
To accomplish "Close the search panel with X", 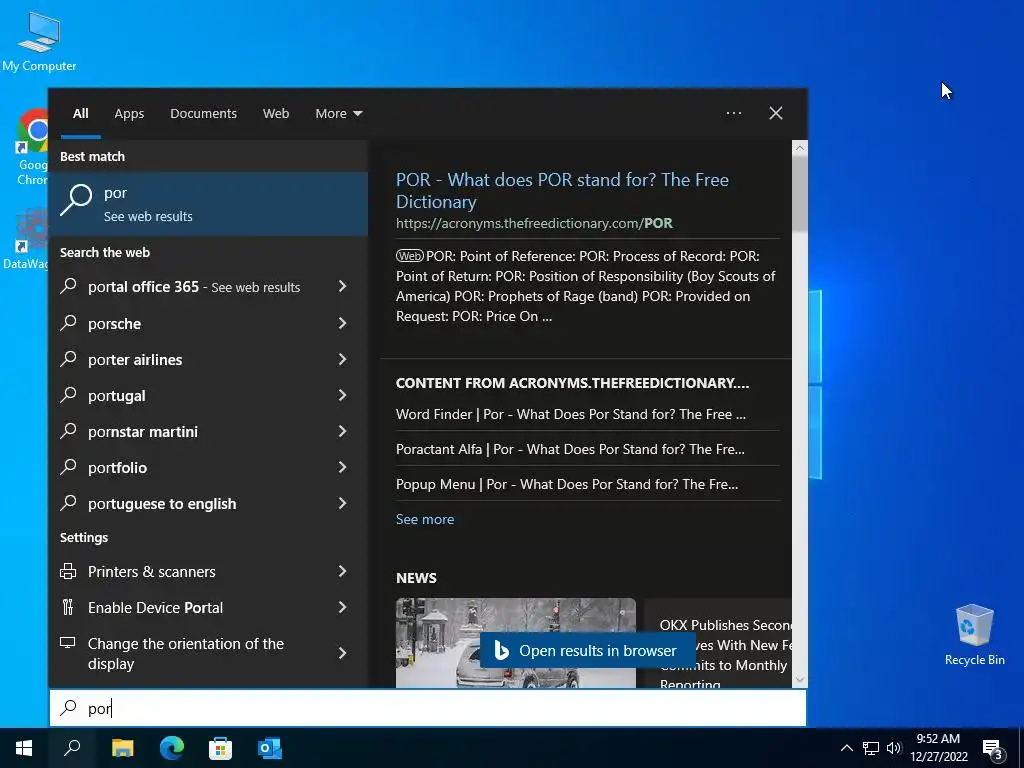I will pyautogui.click(x=776, y=113).
